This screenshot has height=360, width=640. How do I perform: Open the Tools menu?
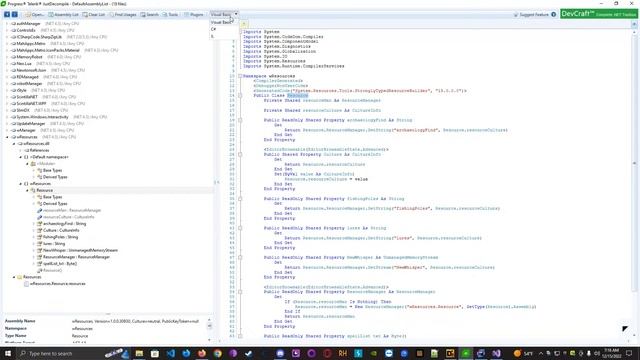pos(170,14)
